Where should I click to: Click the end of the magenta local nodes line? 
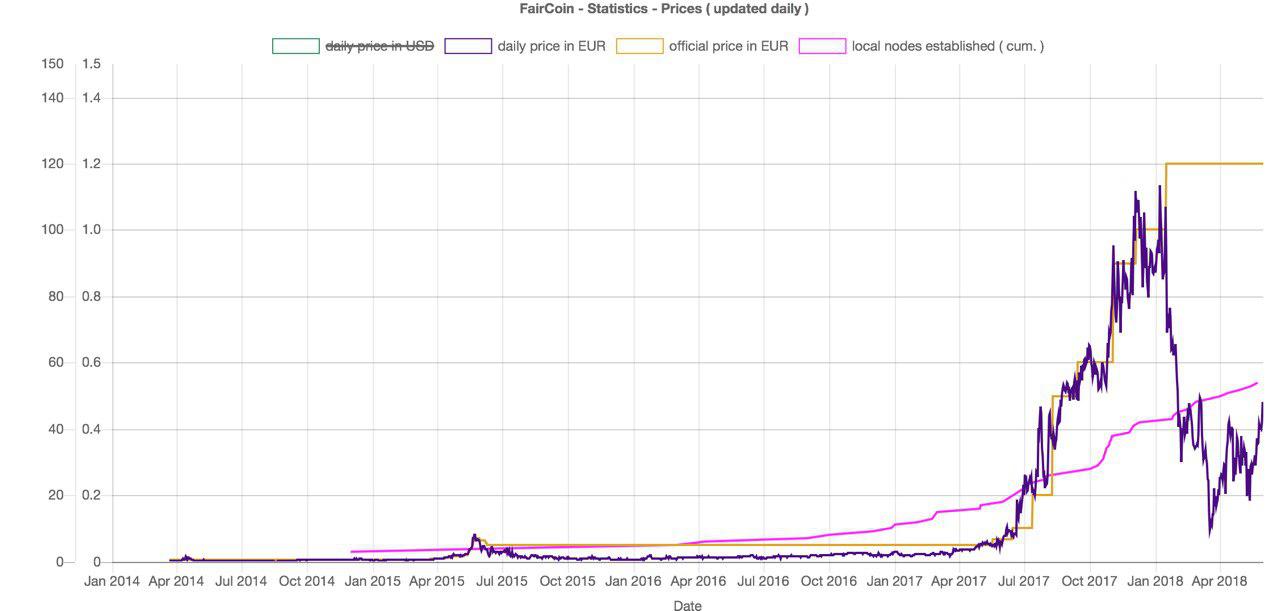(1256, 383)
